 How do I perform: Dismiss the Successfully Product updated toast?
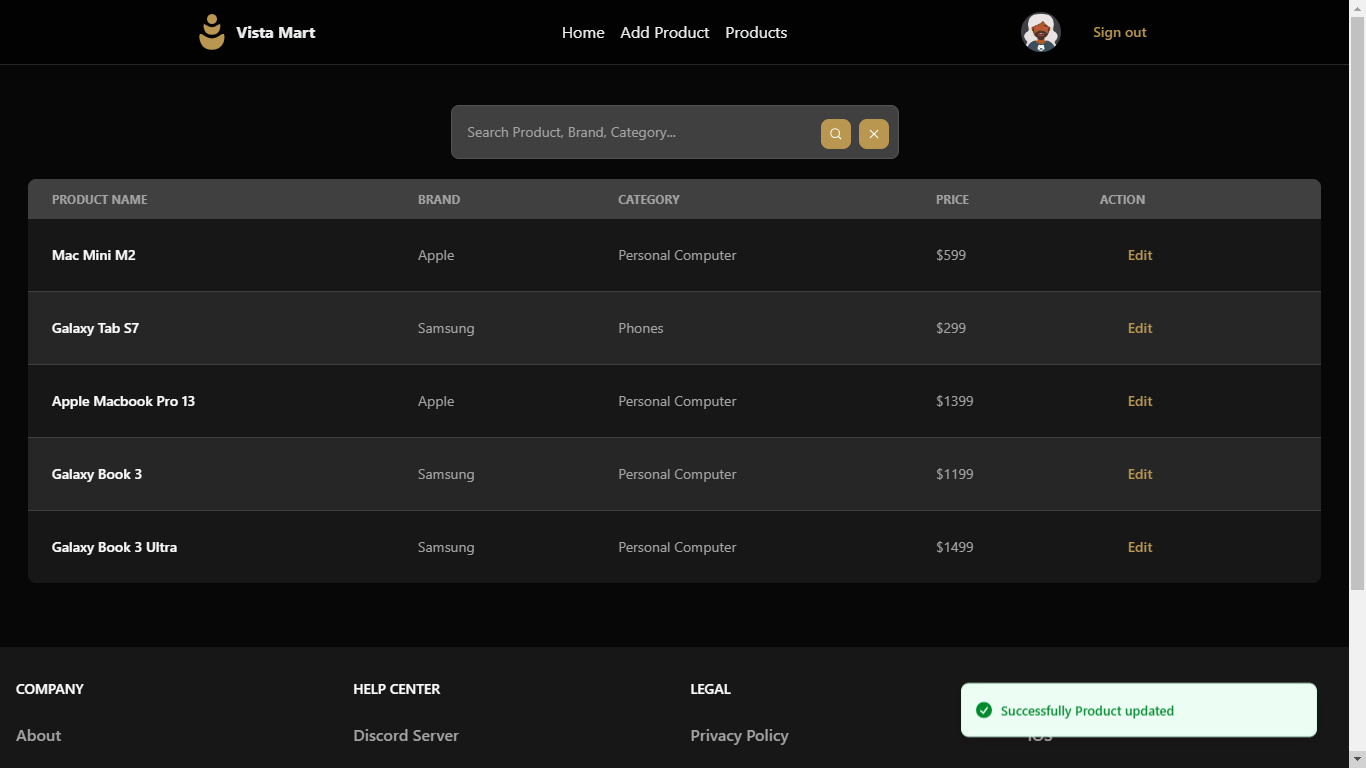pyautogui.click(x=1139, y=710)
